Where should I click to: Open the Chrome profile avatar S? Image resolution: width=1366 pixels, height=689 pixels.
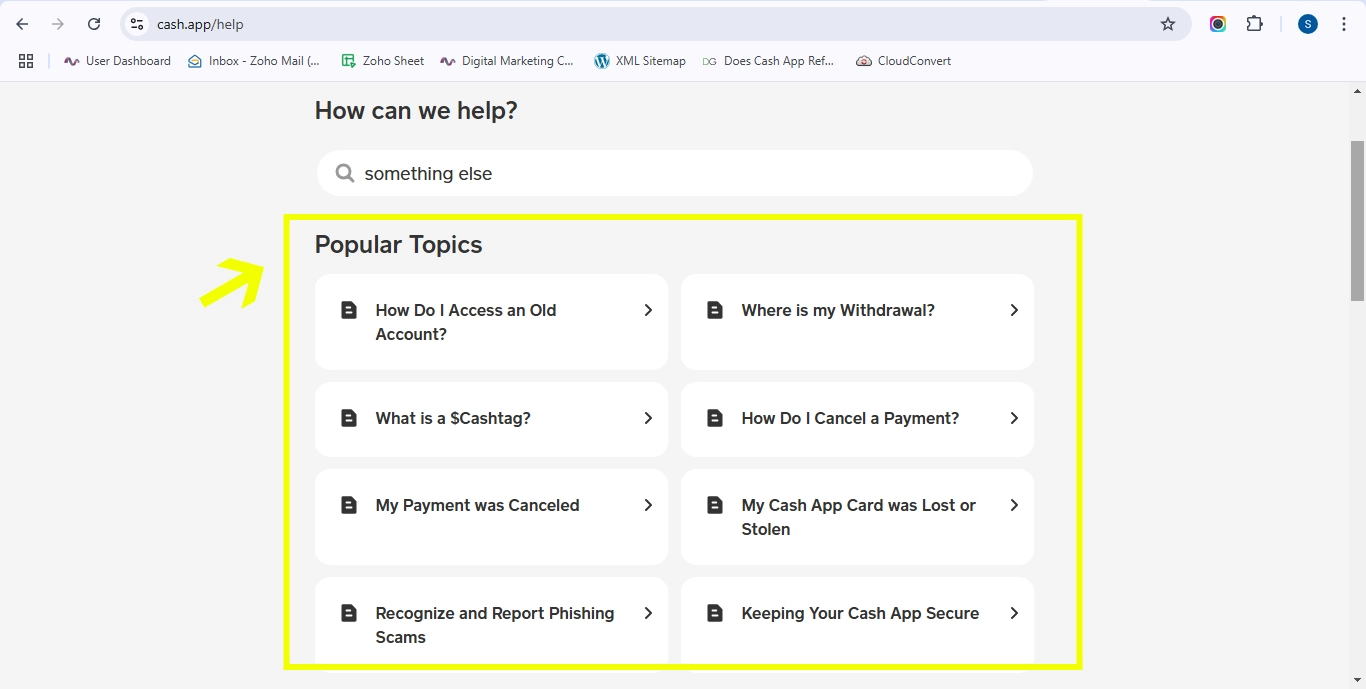point(1308,24)
